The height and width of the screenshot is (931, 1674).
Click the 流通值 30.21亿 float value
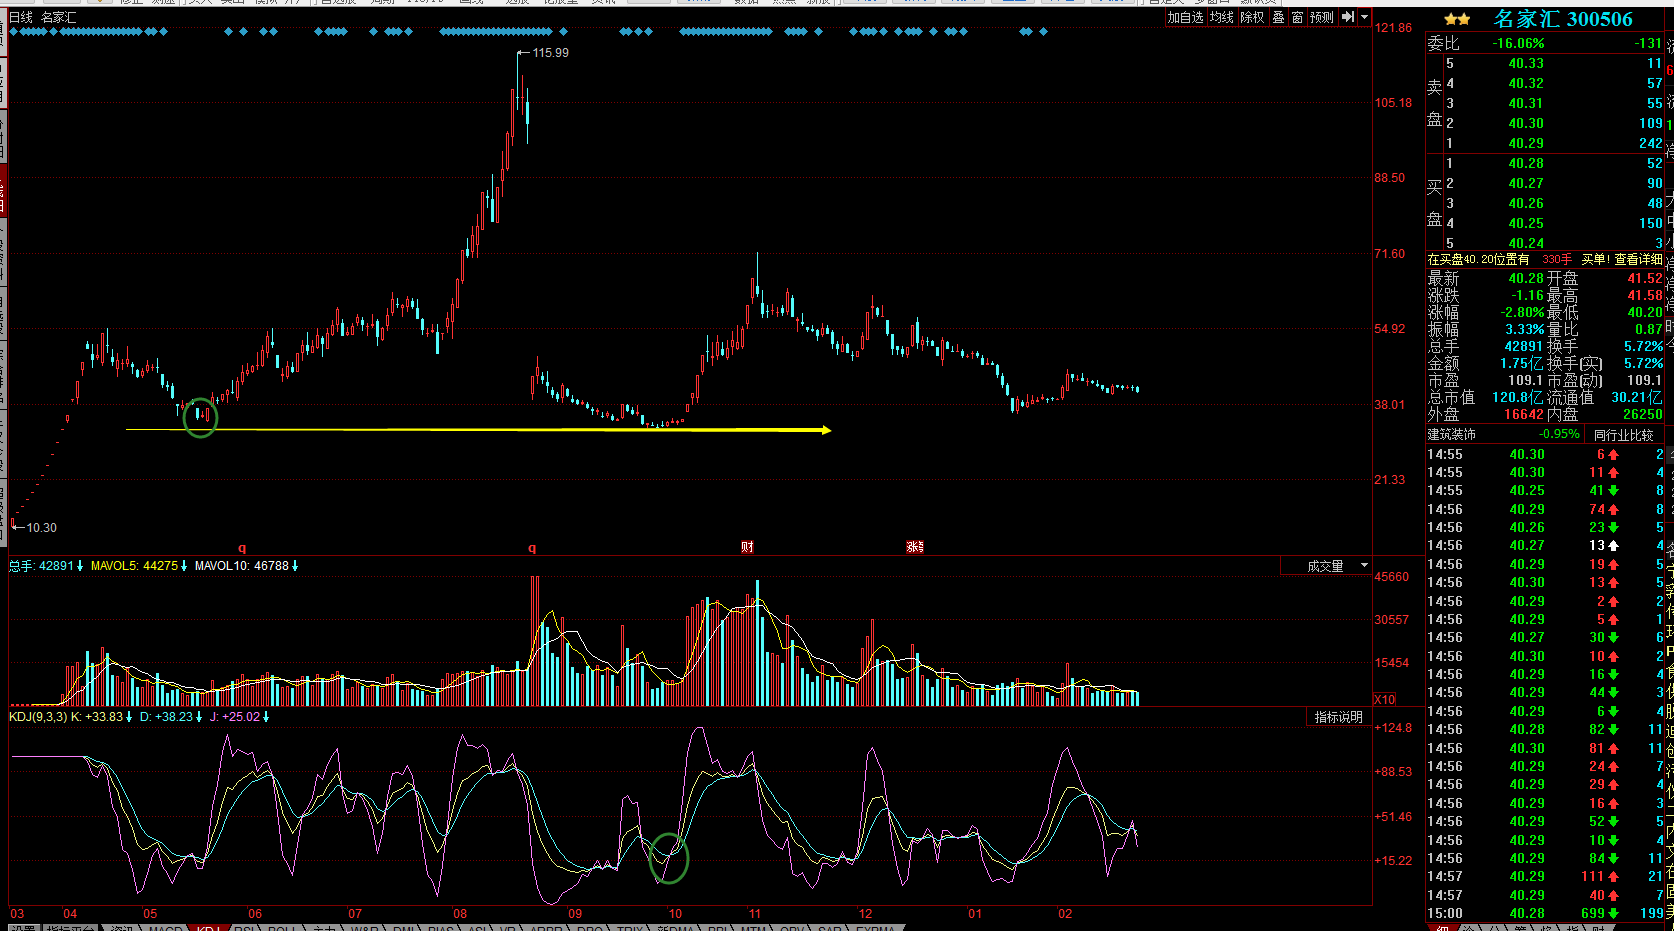tap(1636, 397)
